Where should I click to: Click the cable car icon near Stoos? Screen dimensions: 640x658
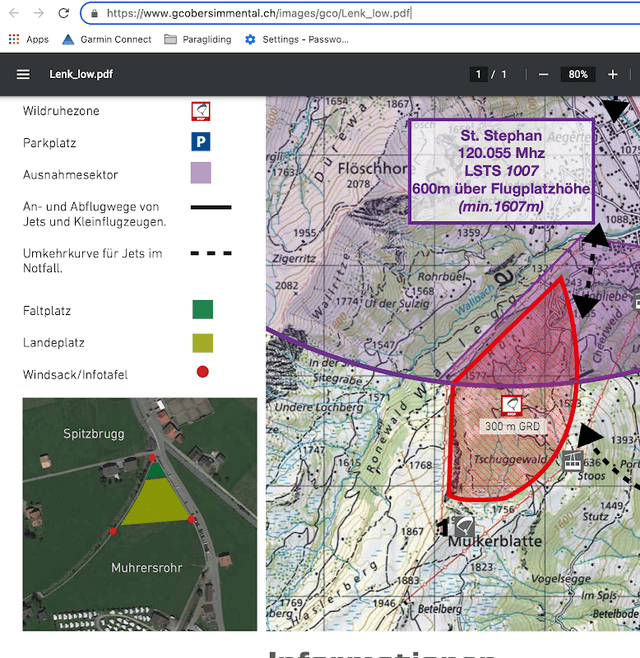572,461
